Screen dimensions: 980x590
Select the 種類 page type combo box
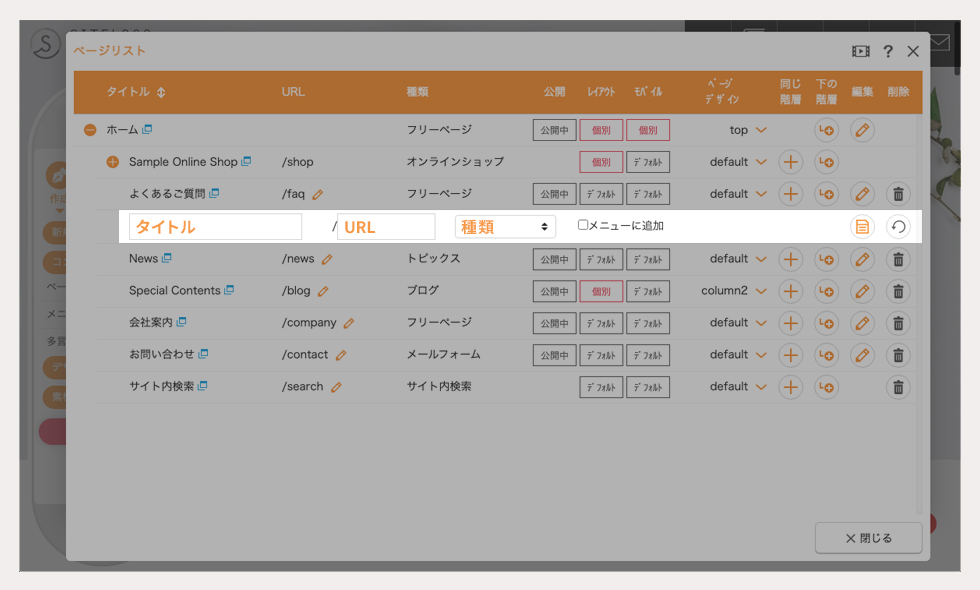pos(505,227)
